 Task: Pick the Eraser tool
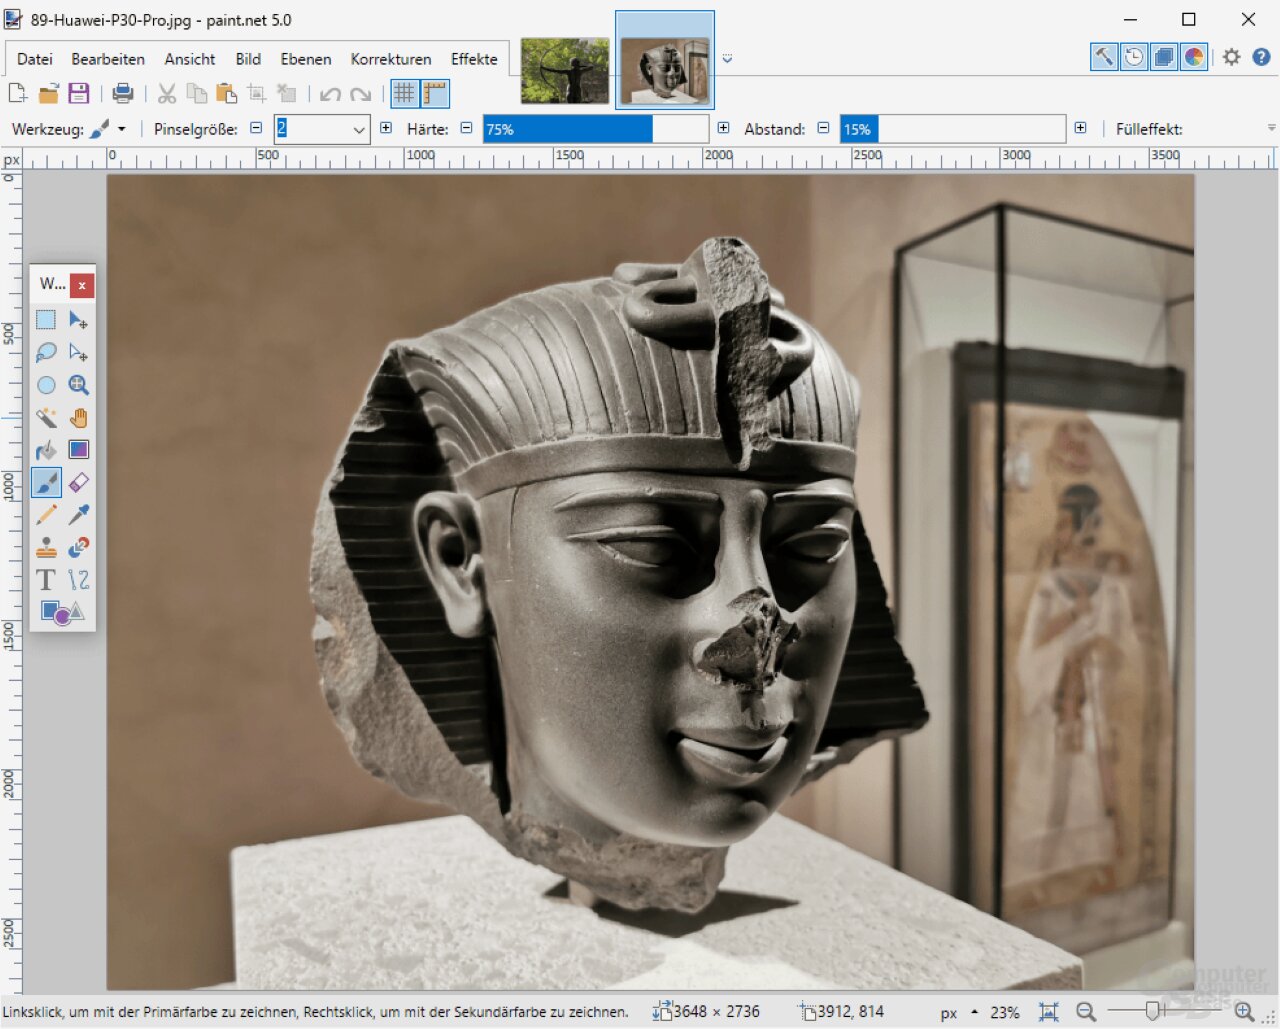pos(79,483)
